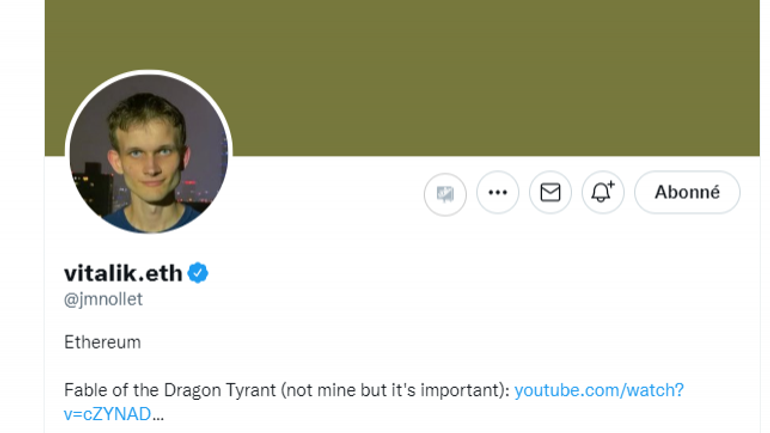Image resolution: width=770 pixels, height=433 pixels.
Task: Open the round profile picture
Action: click(x=148, y=155)
